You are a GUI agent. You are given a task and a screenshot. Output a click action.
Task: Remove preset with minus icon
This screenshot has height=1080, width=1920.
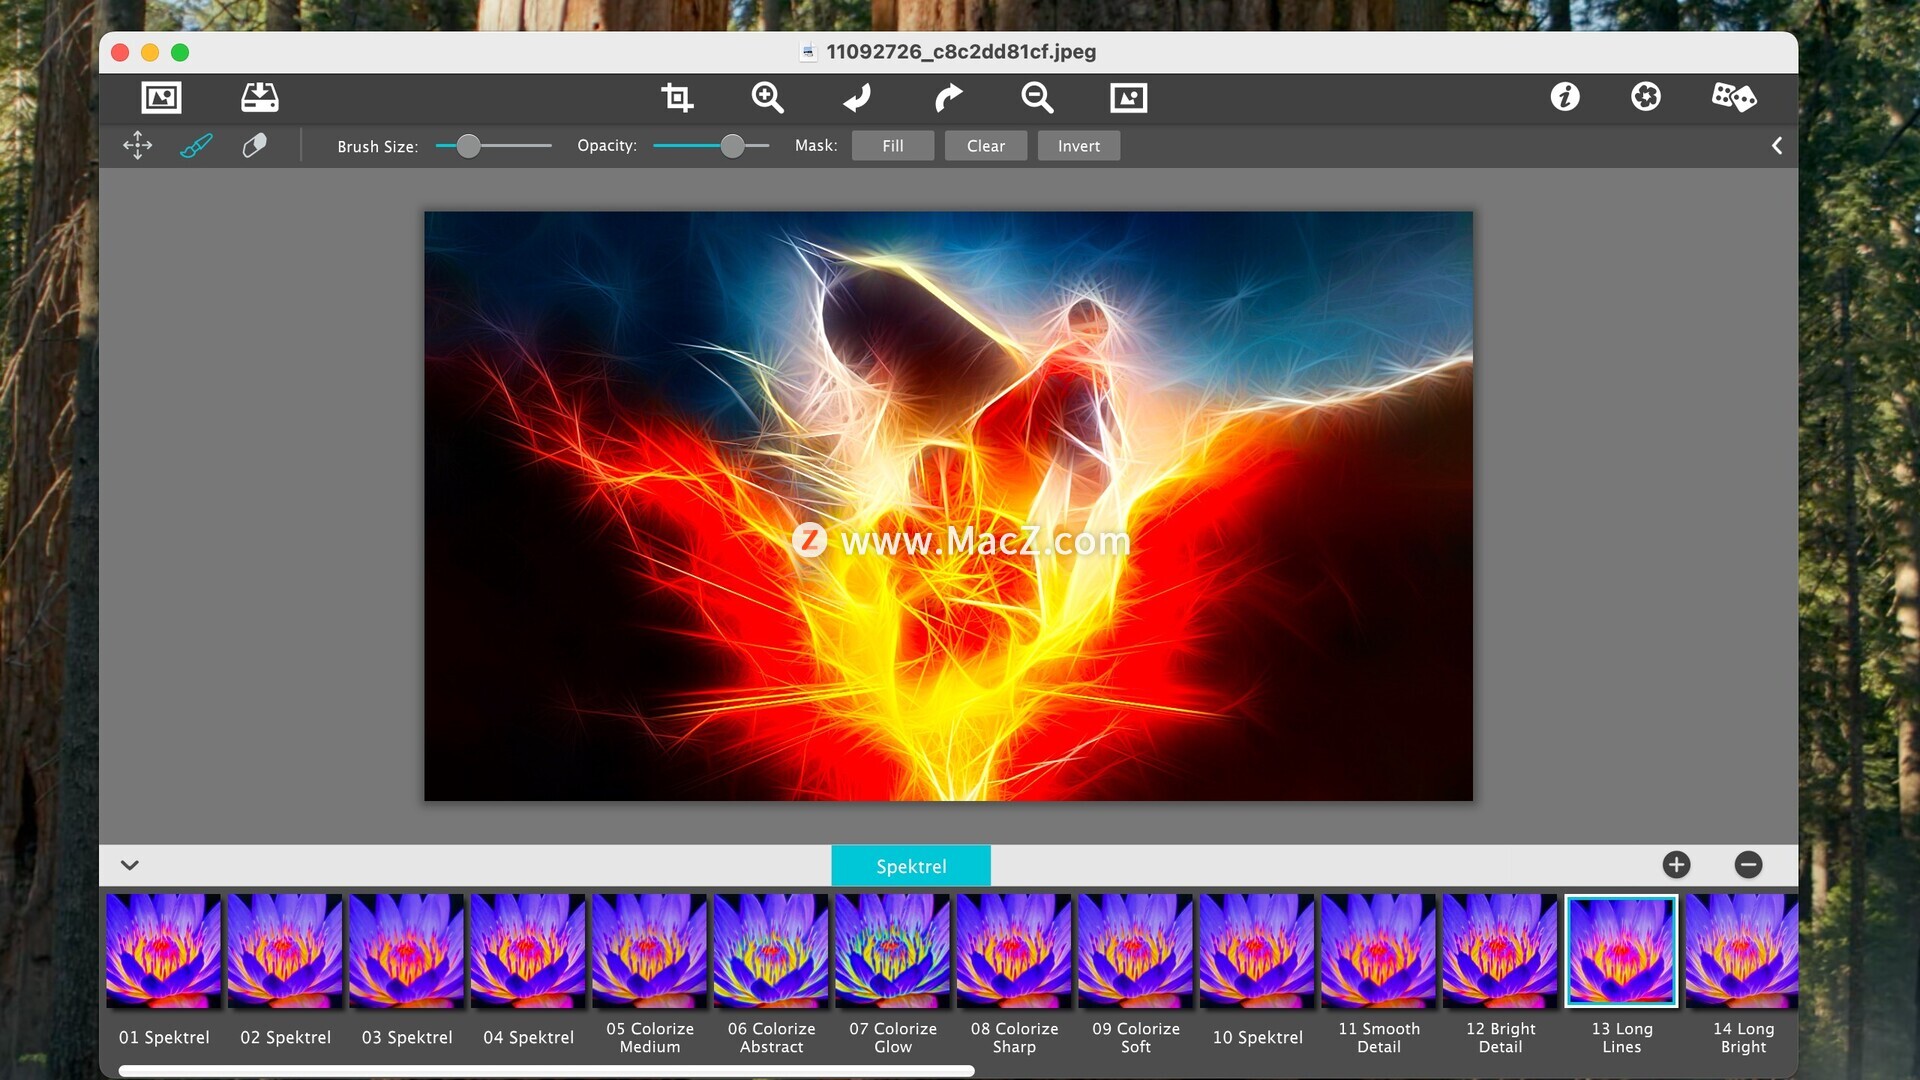(x=1748, y=865)
